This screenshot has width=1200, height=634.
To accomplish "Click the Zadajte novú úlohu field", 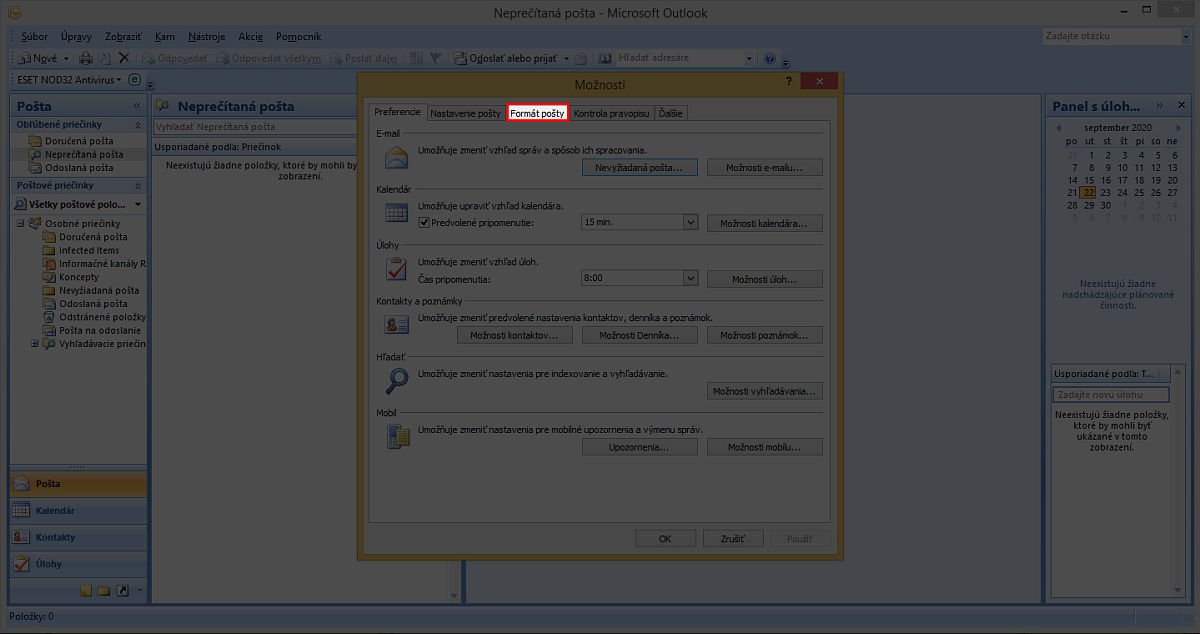I will pos(1111,395).
